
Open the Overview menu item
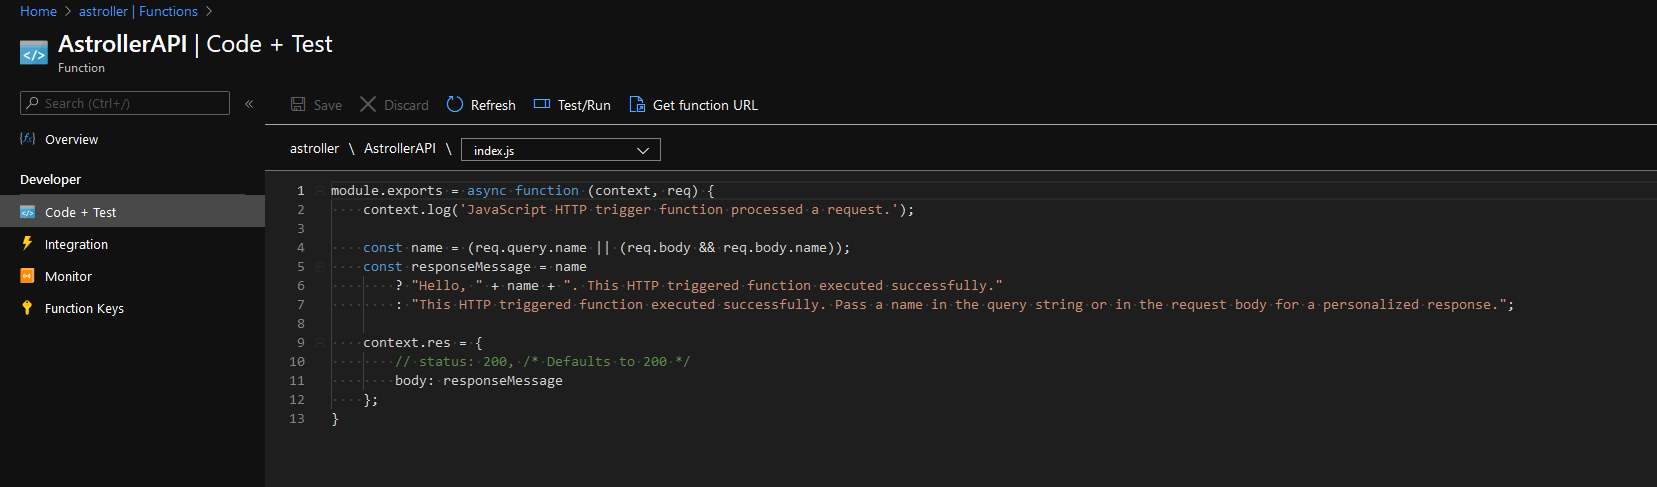tap(71, 140)
